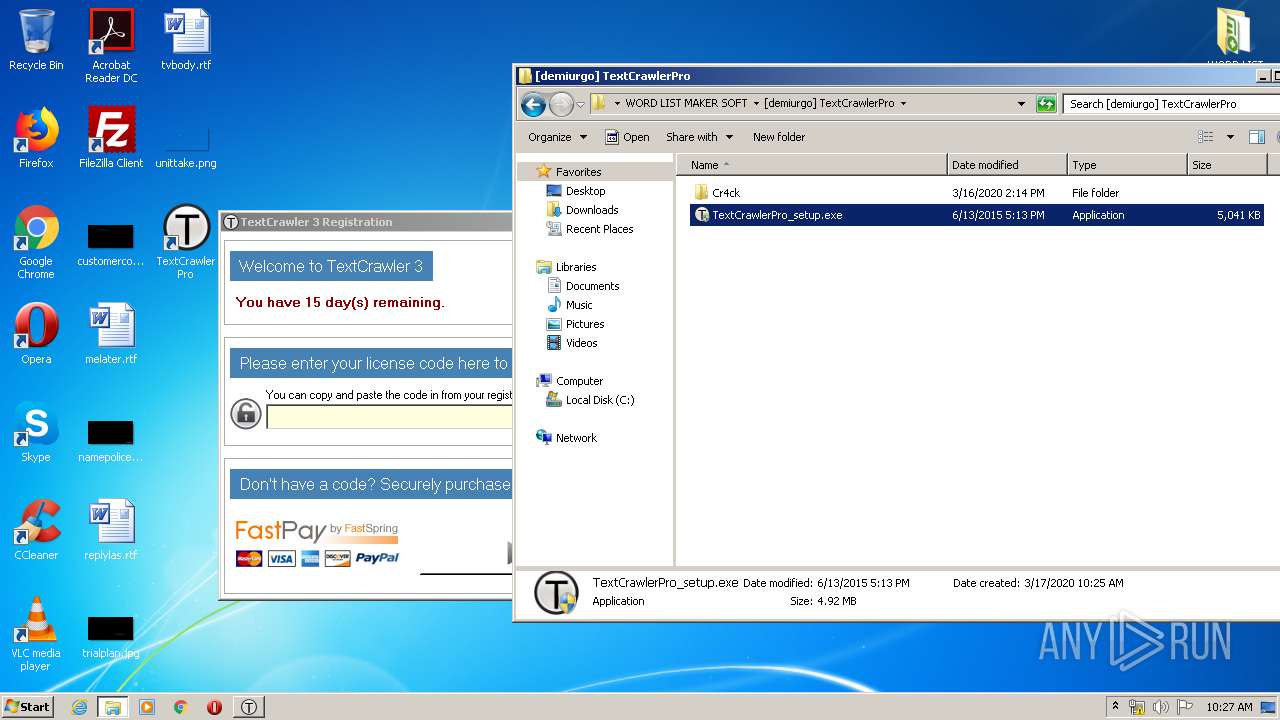Click the license code input field
Image resolution: width=1280 pixels, height=720 pixels.
pos(389,416)
